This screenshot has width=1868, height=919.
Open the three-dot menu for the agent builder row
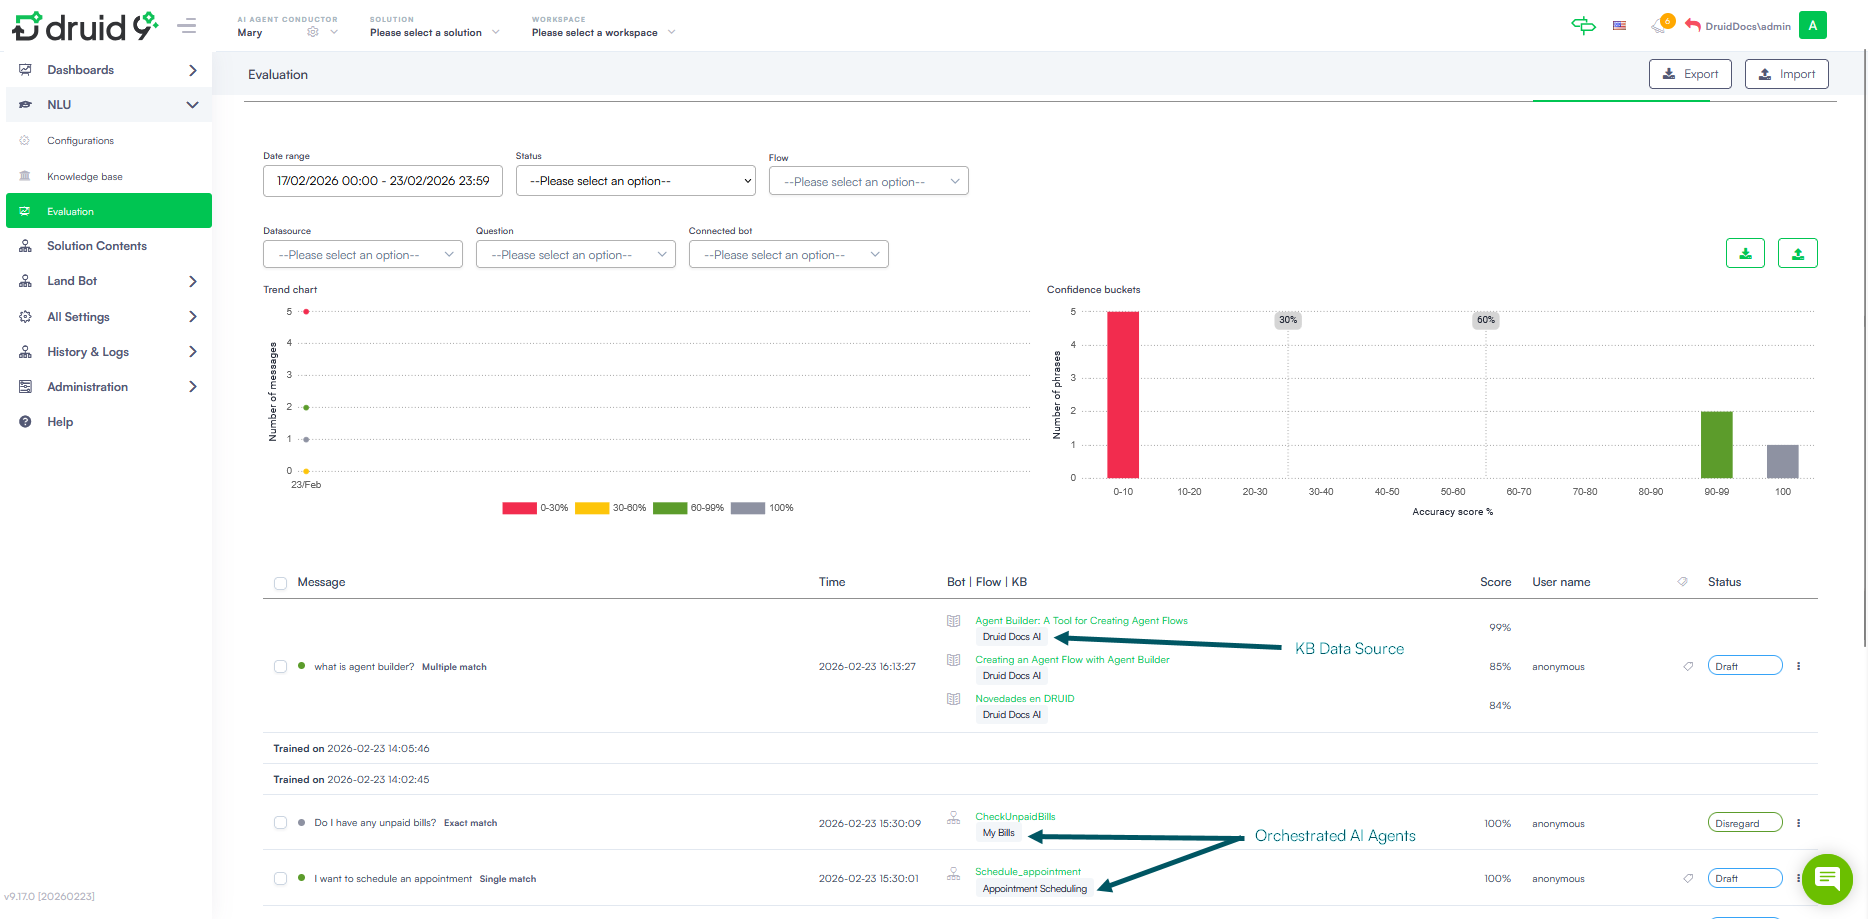click(1798, 666)
